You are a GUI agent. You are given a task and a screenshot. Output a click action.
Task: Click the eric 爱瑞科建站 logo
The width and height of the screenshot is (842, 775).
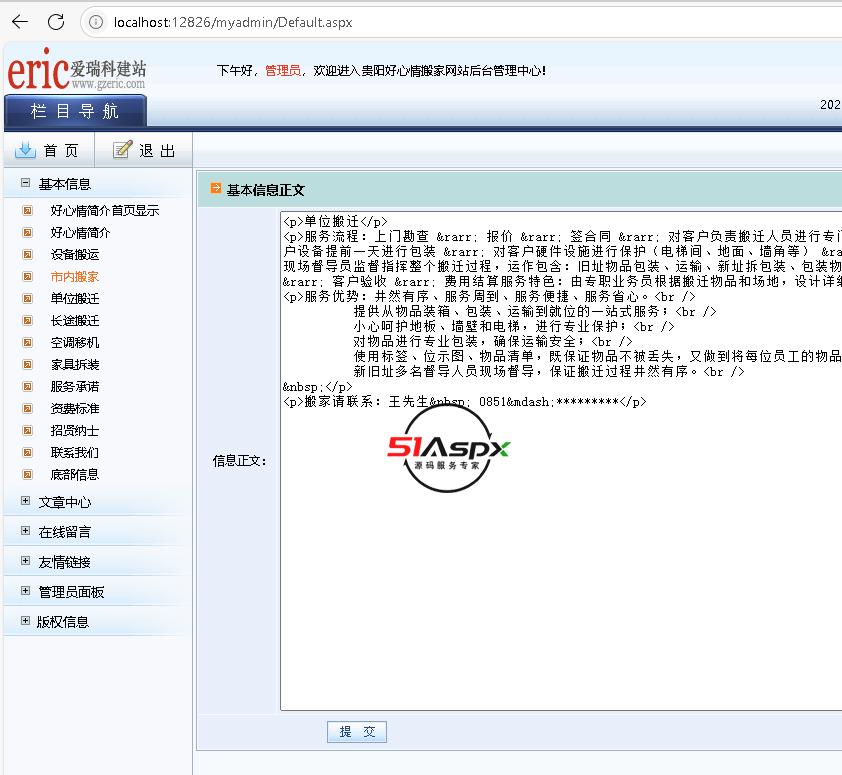tap(78, 72)
